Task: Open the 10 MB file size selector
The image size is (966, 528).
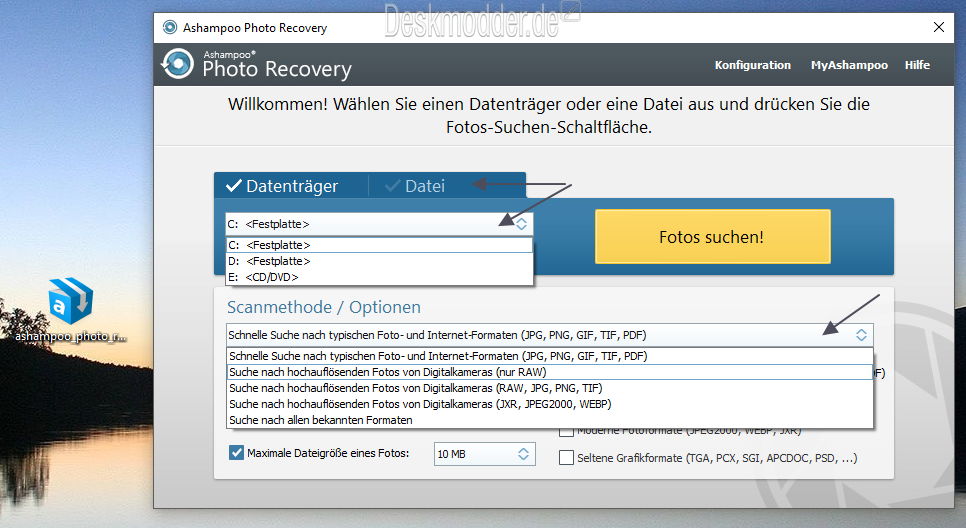Action: point(484,454)
